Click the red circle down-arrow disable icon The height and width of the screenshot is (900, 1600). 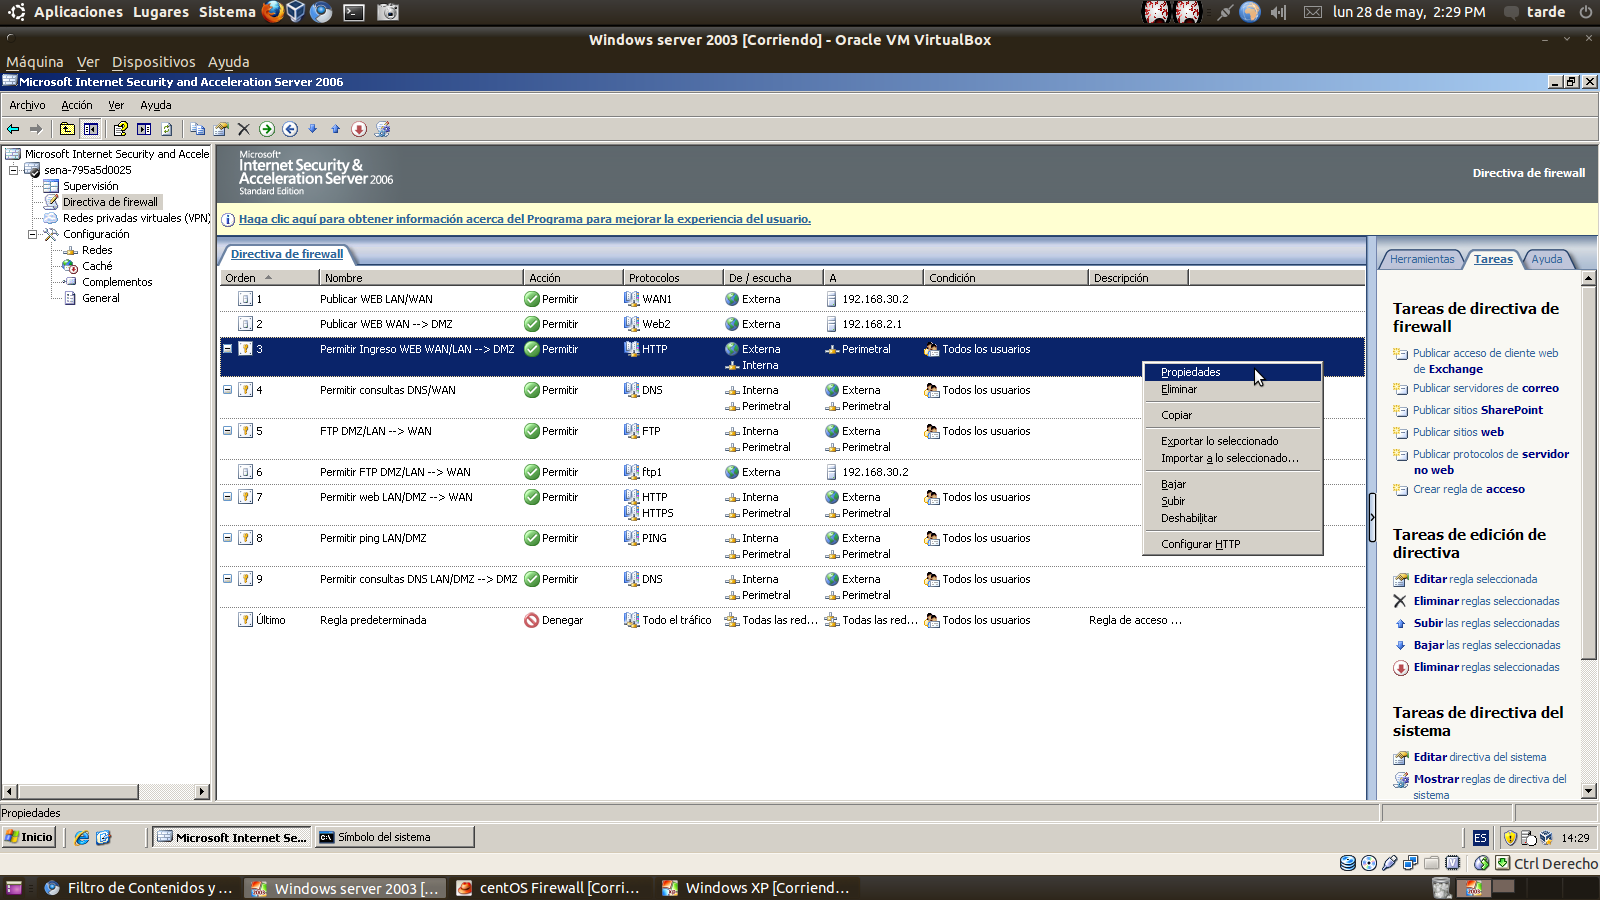click(x=359, y=129)
